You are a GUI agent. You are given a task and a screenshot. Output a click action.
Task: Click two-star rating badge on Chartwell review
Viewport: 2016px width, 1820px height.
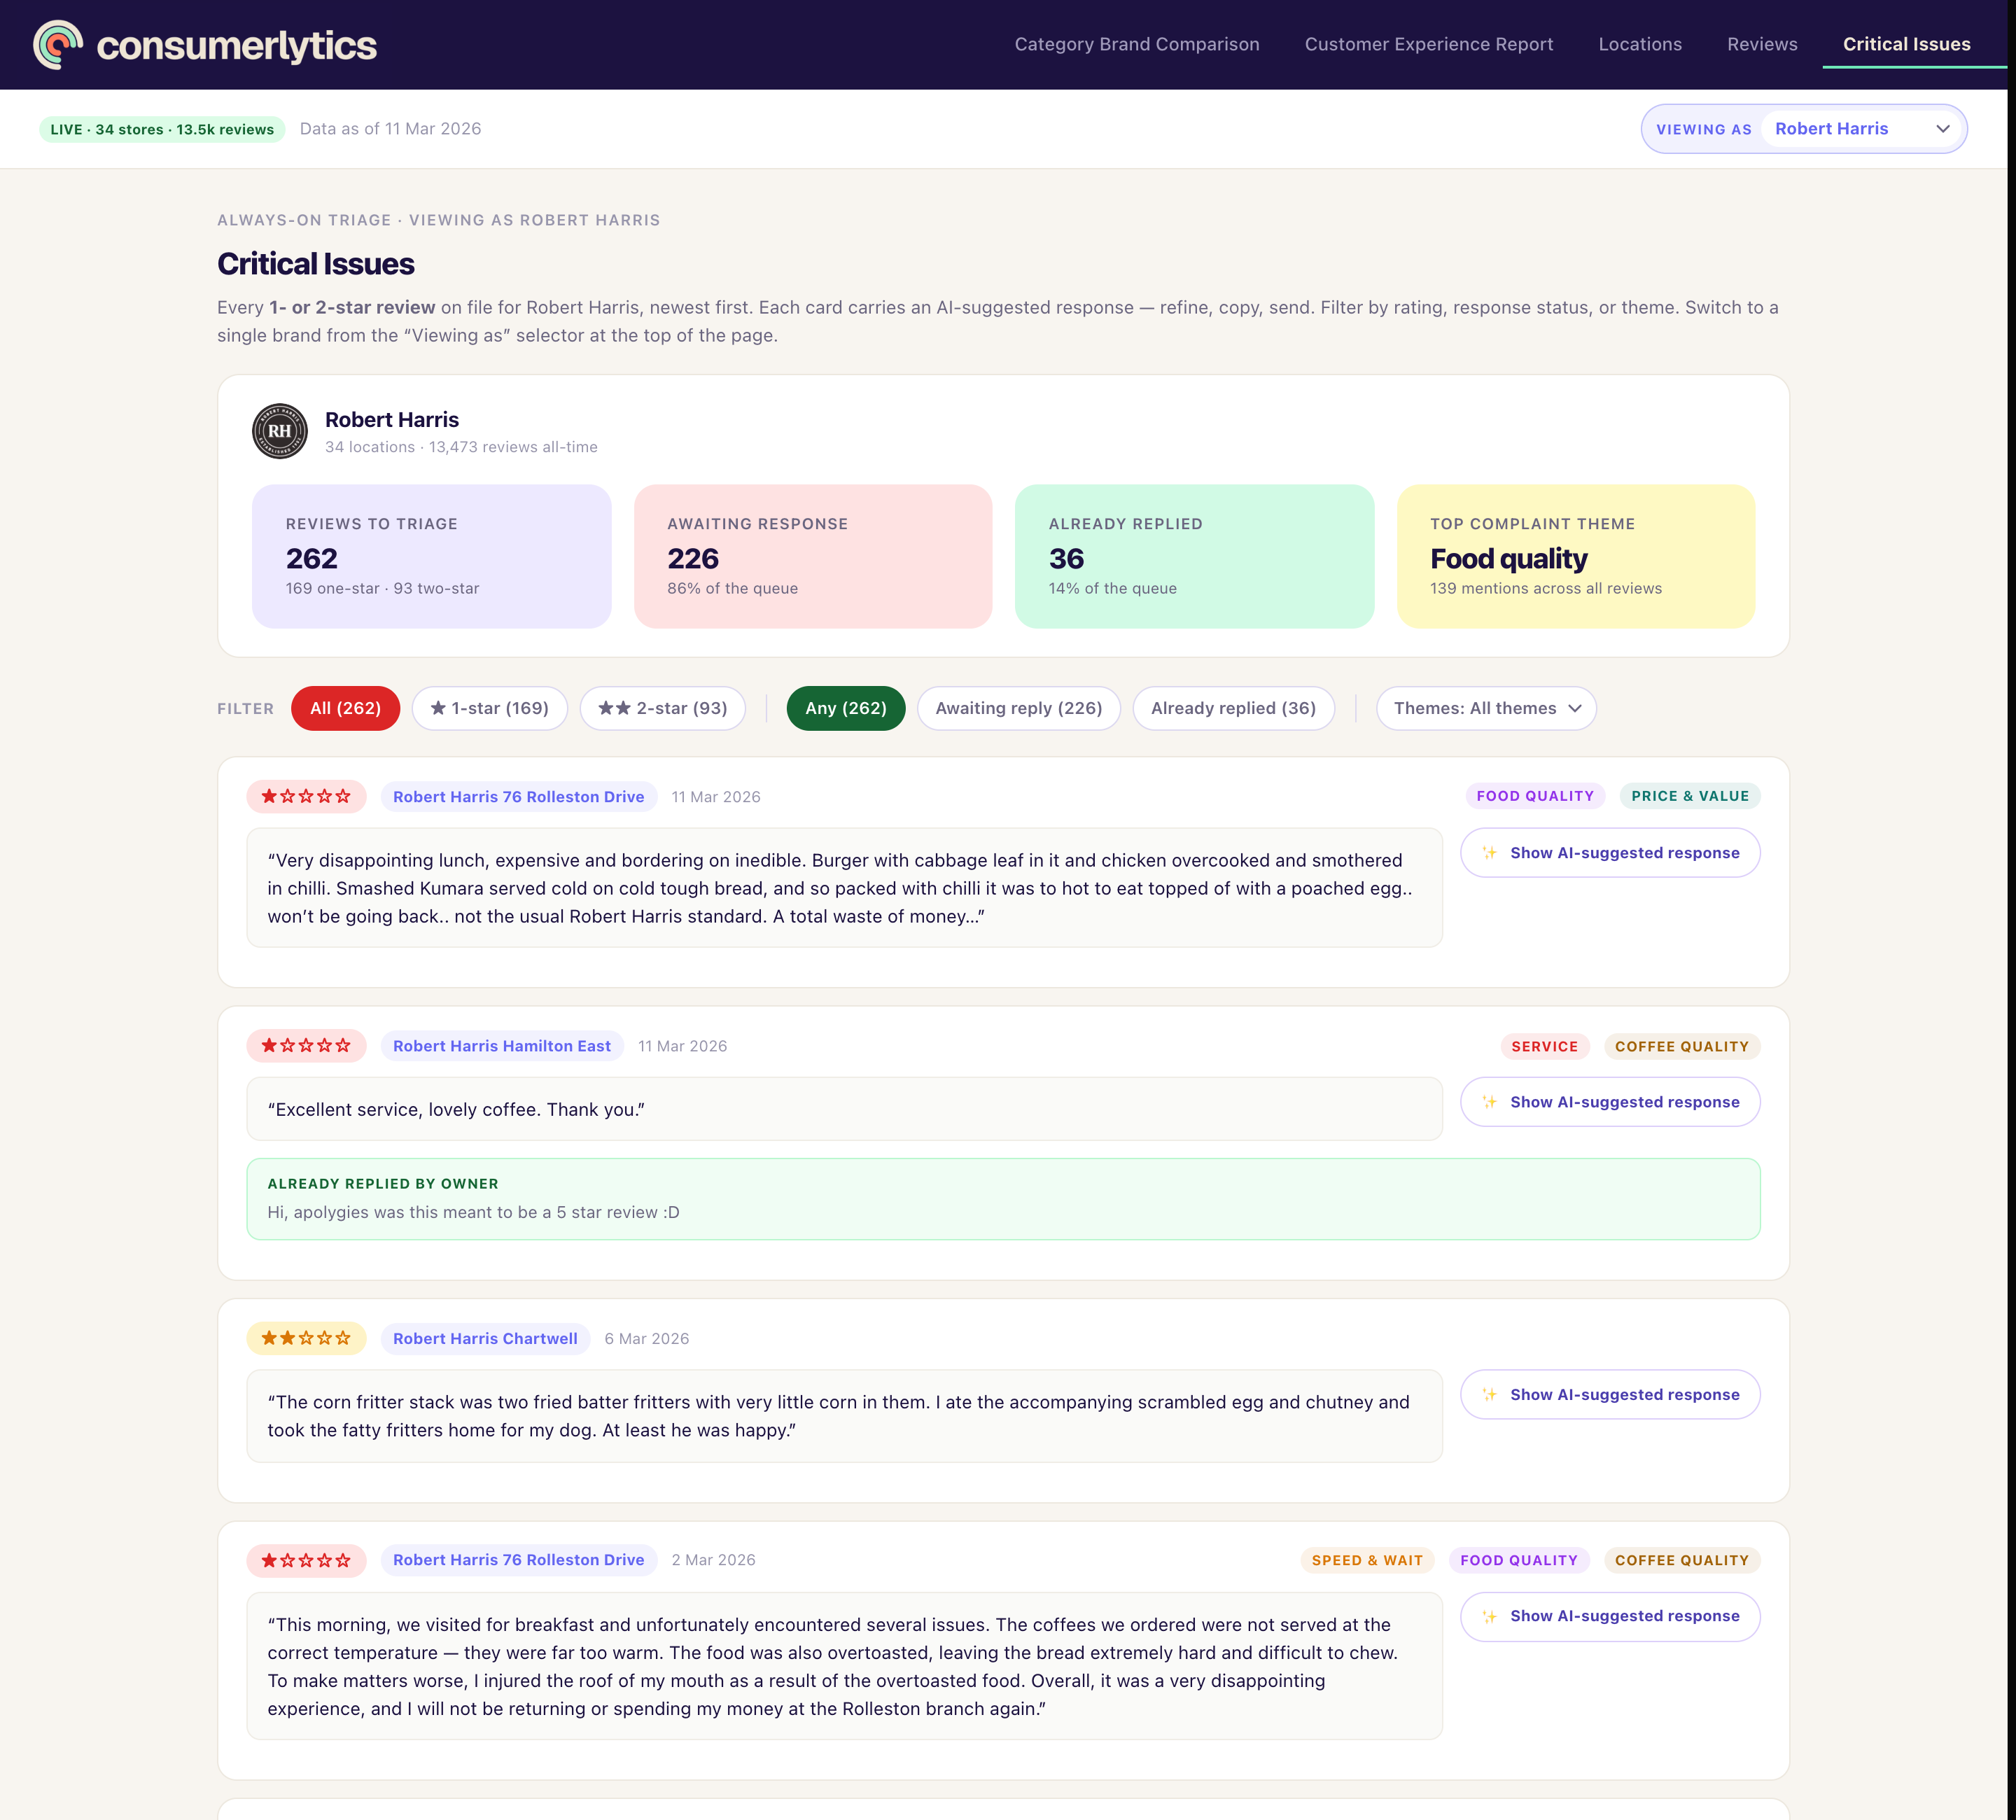[306, 1339]
